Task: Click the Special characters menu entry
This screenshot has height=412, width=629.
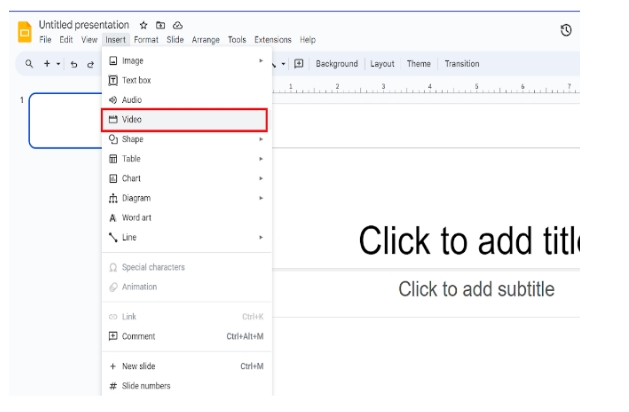Action: coord(187,267)
